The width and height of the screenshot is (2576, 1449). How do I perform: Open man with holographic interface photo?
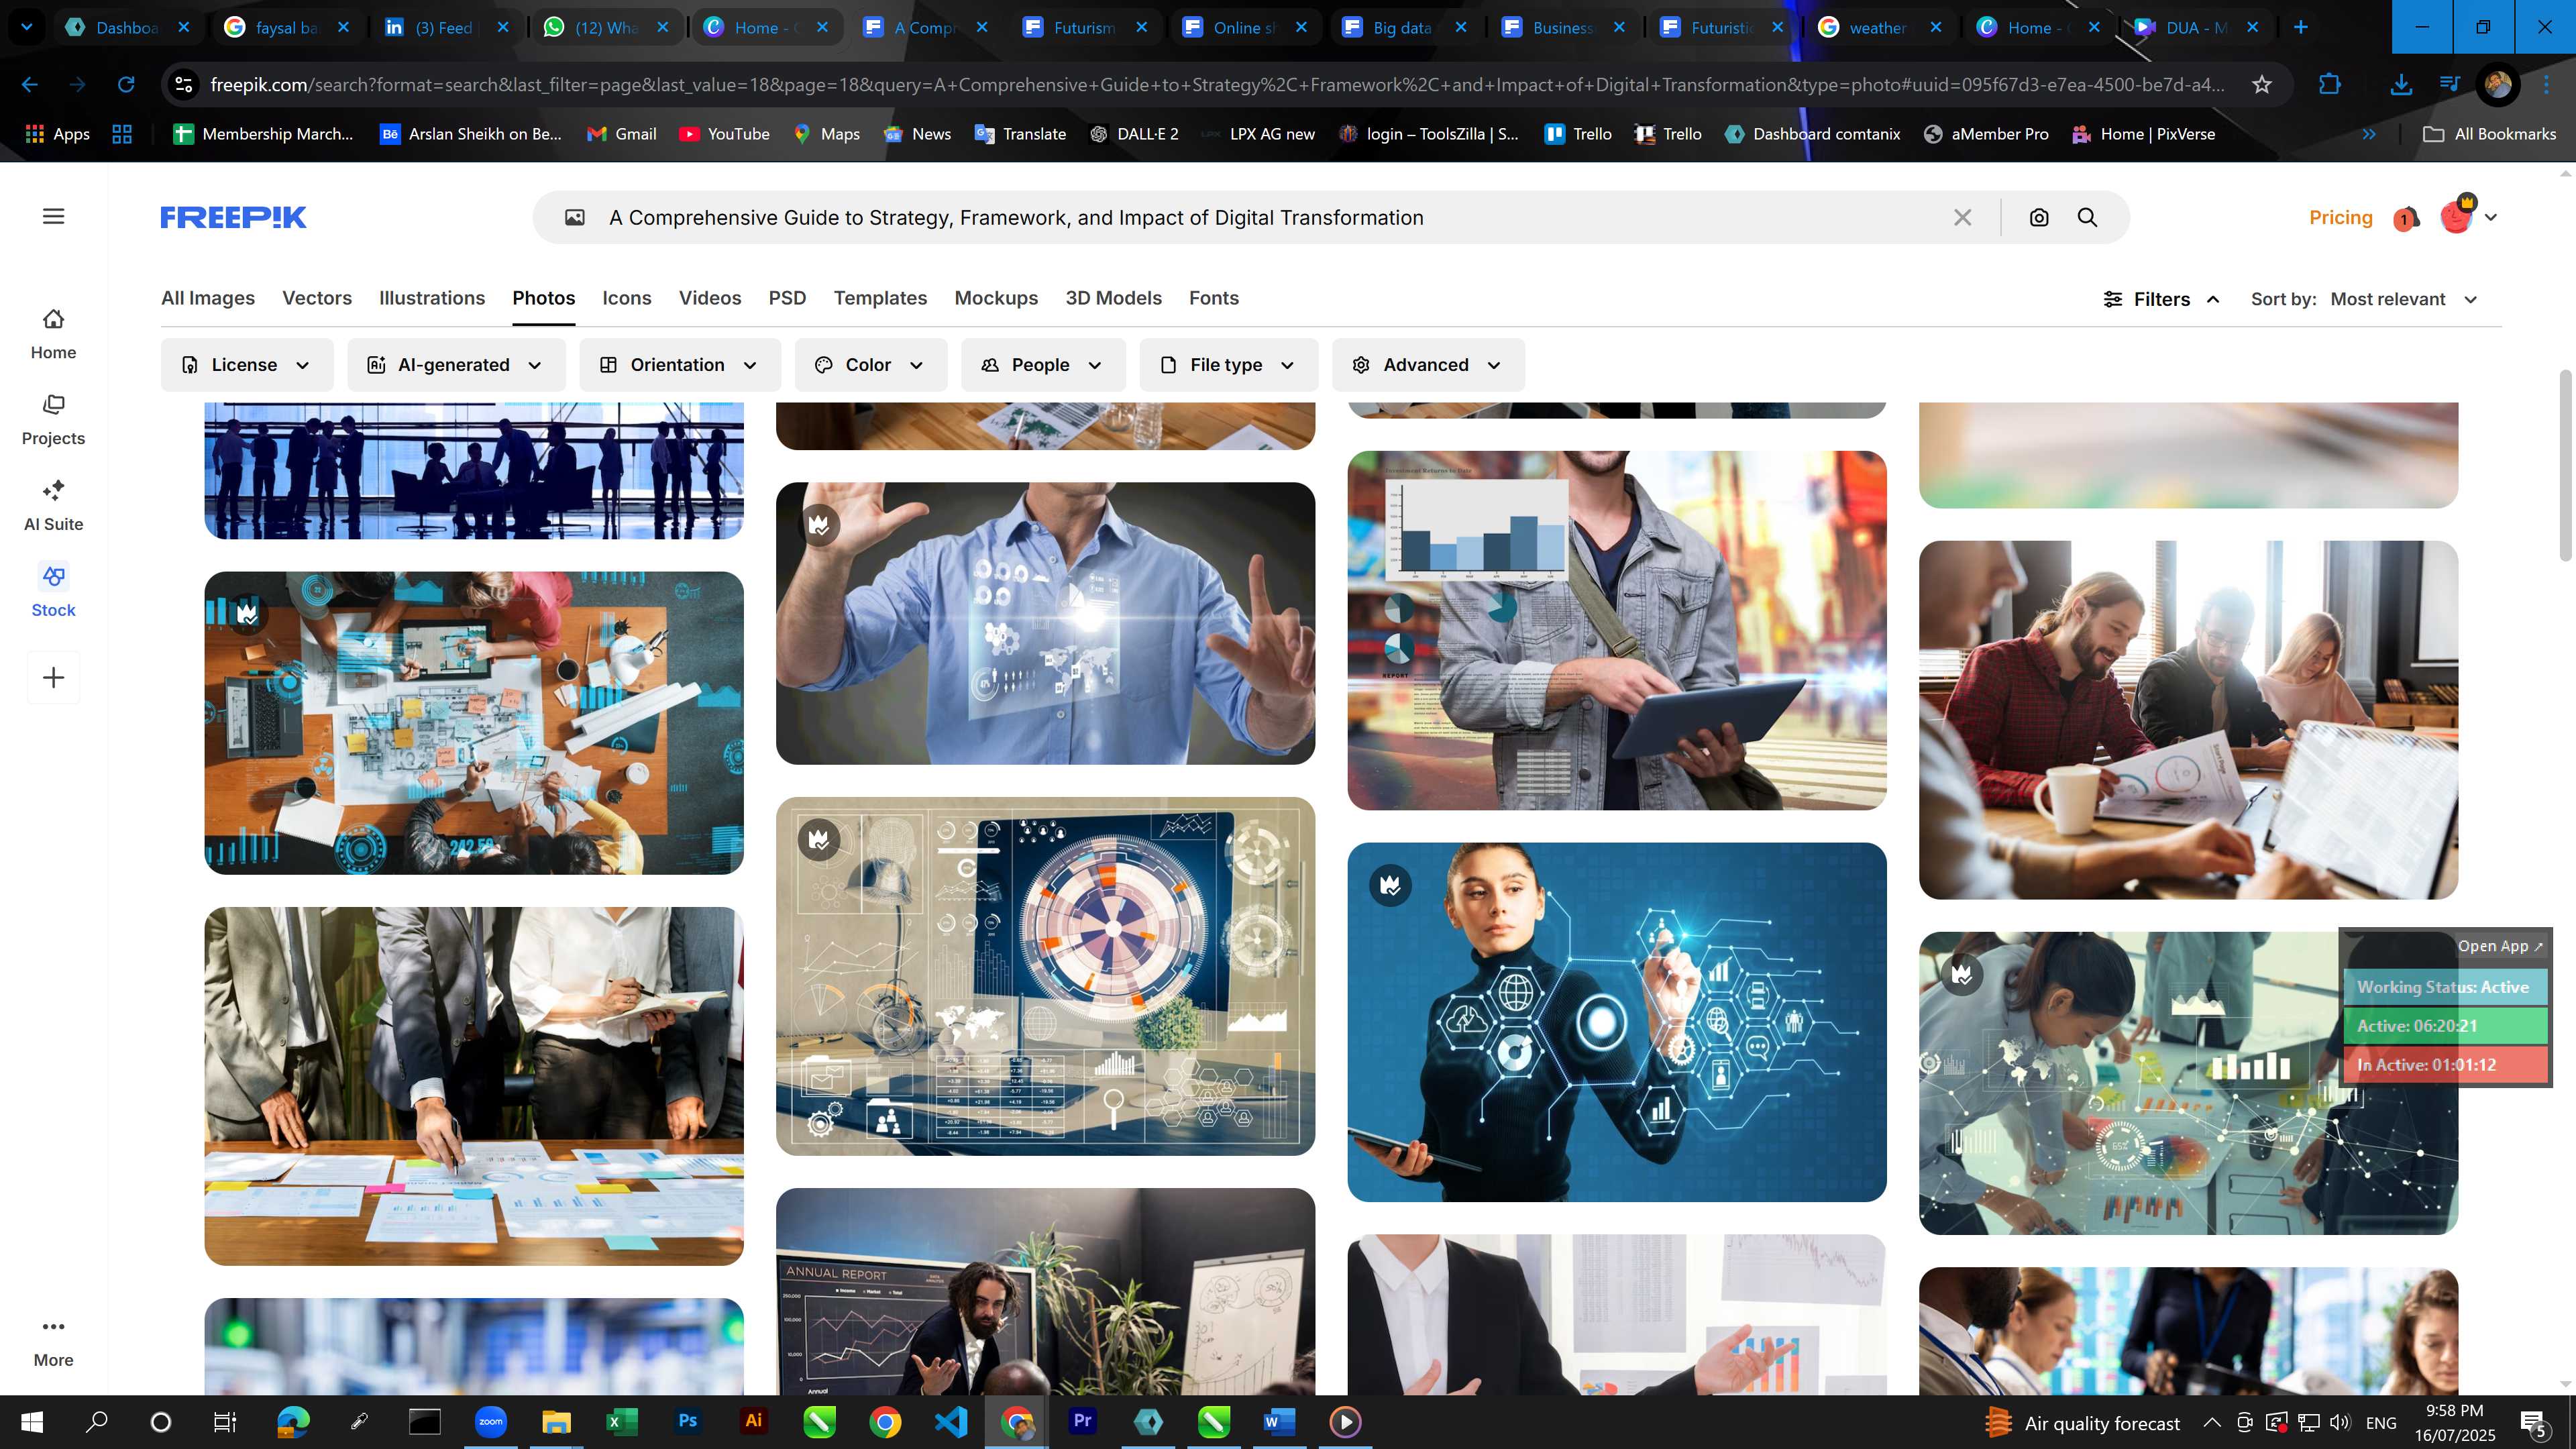(x=1045, y=623)
